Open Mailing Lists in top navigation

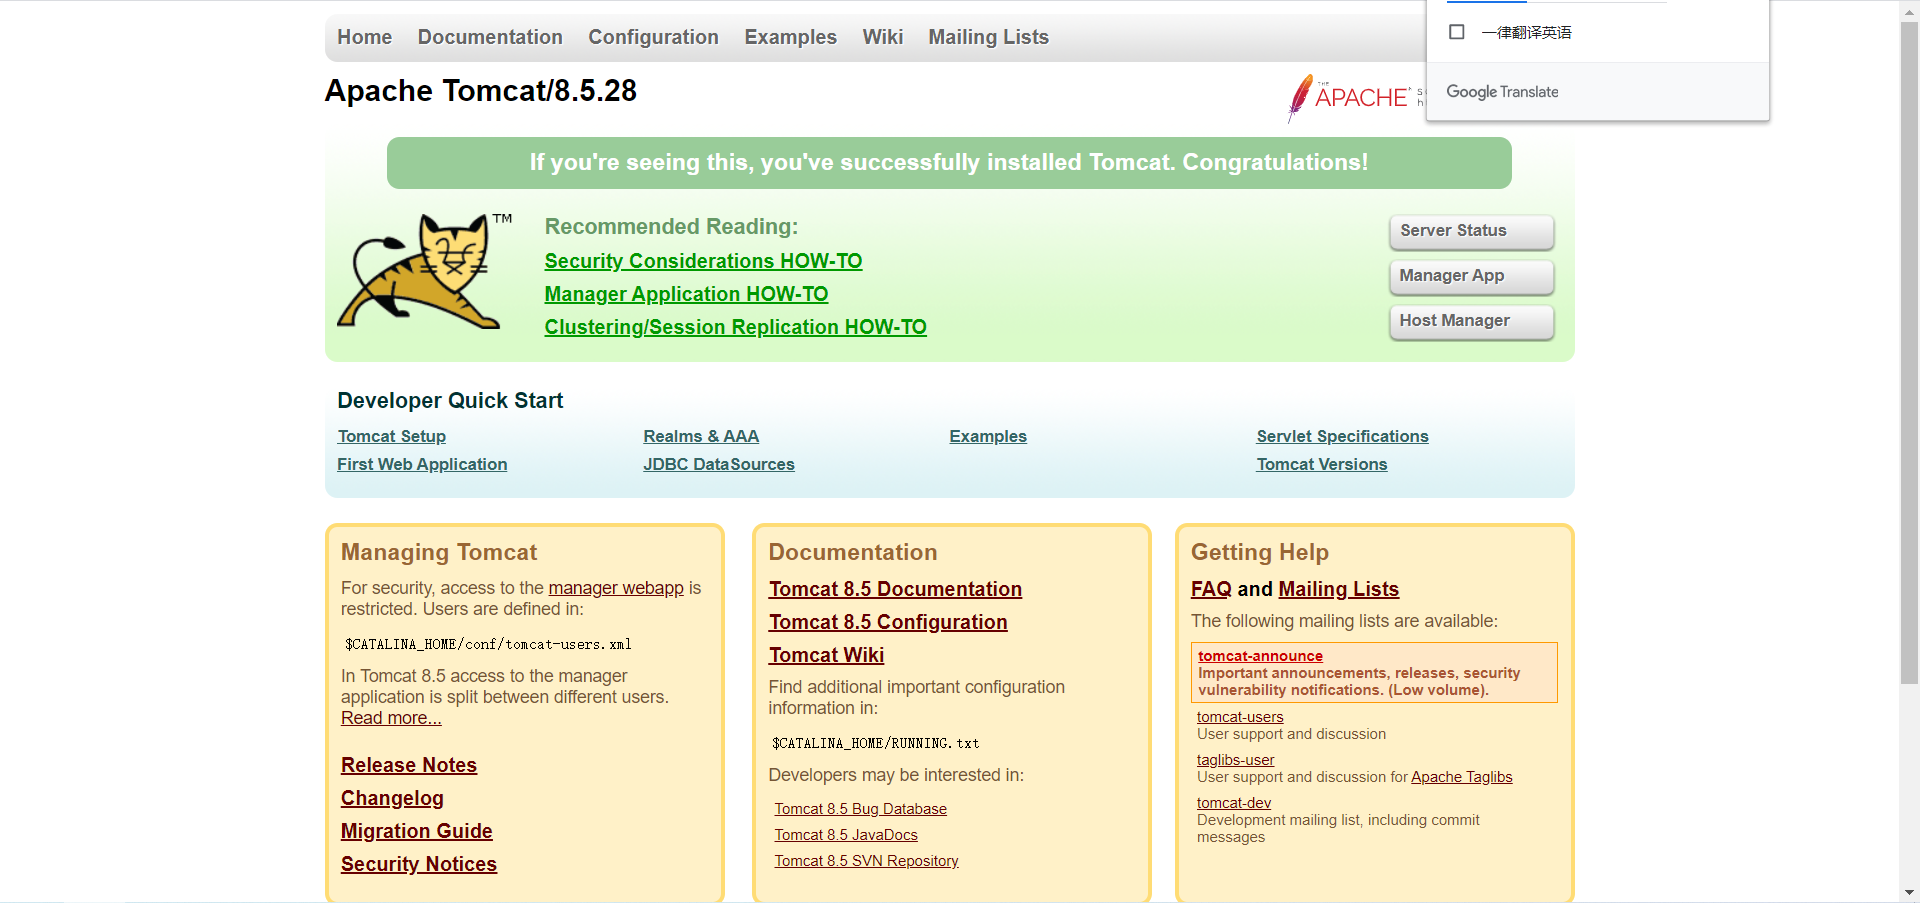(x=988, y=37)
